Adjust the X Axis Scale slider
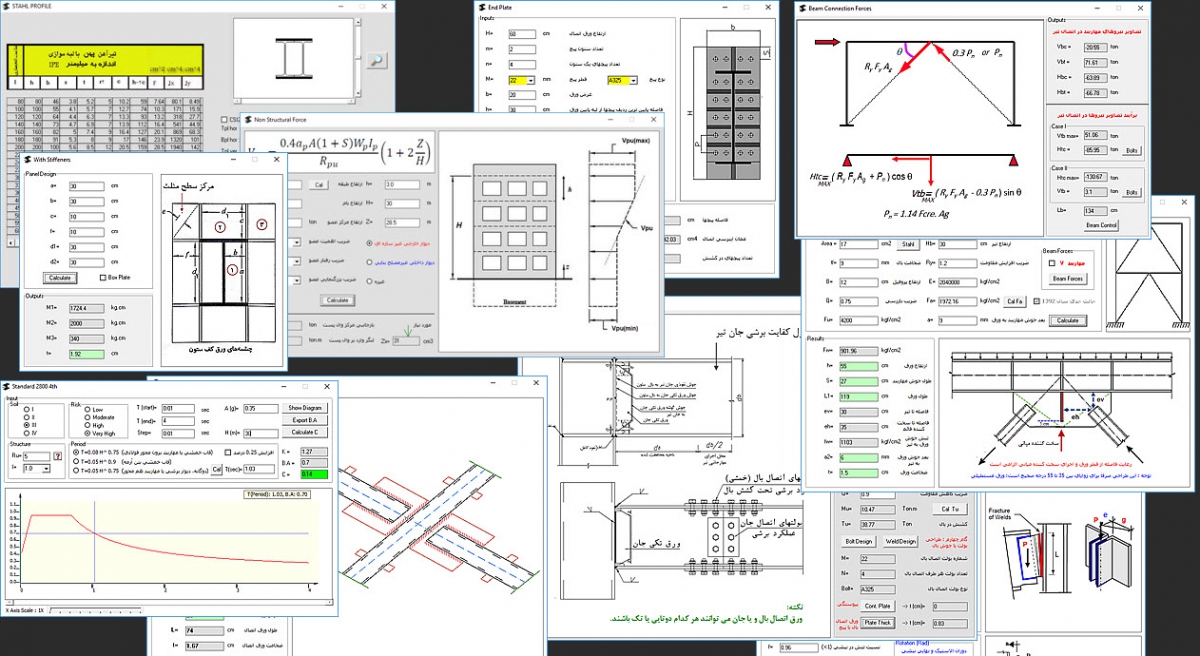1200x656 pixels. tap(96, 610)
